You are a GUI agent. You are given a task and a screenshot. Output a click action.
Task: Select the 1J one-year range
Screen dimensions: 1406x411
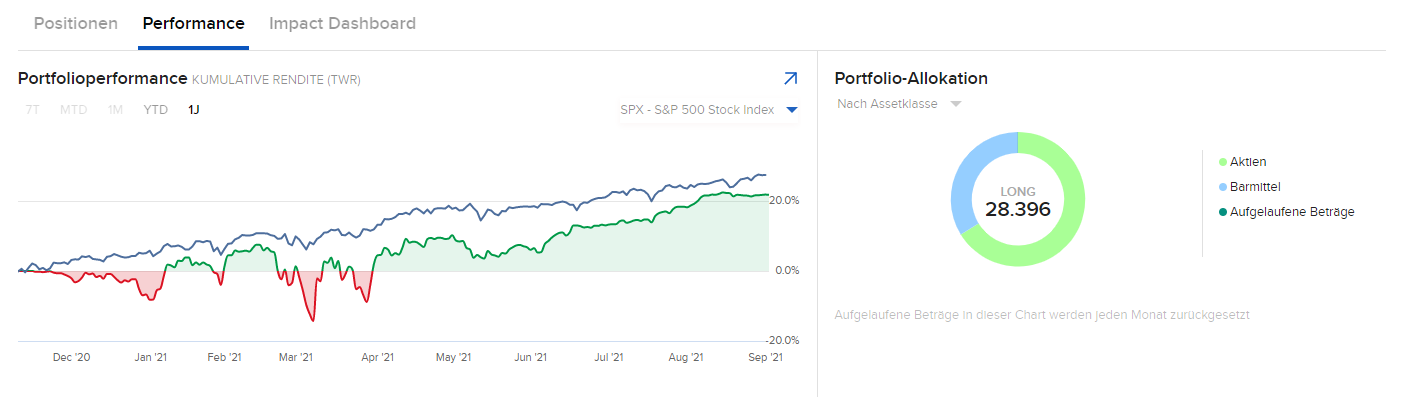pyautogui.click(x=193, y=110)
